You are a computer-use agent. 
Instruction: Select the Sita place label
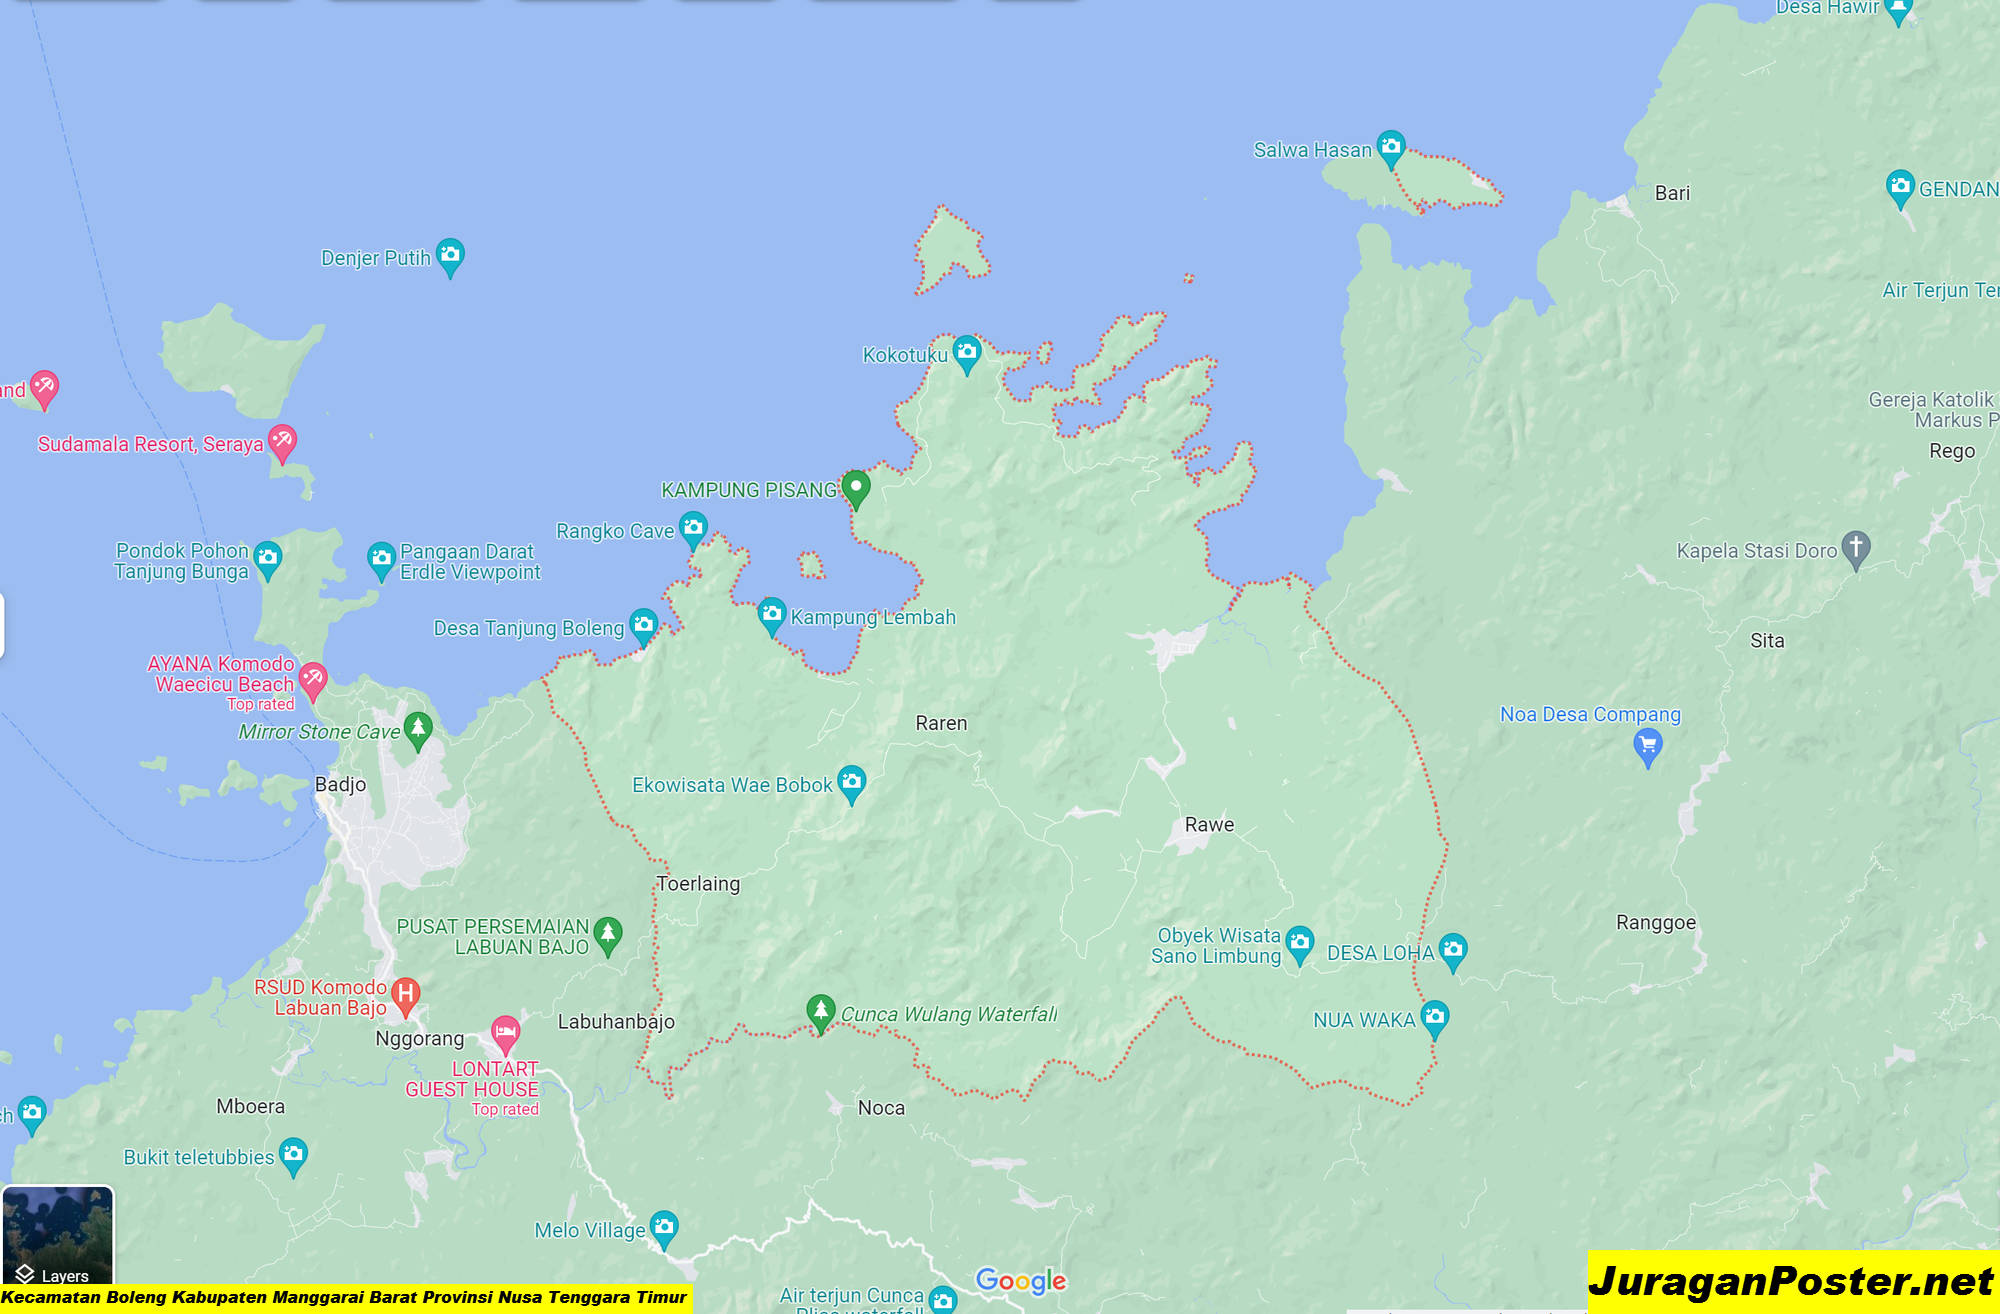coord(1767,641)
